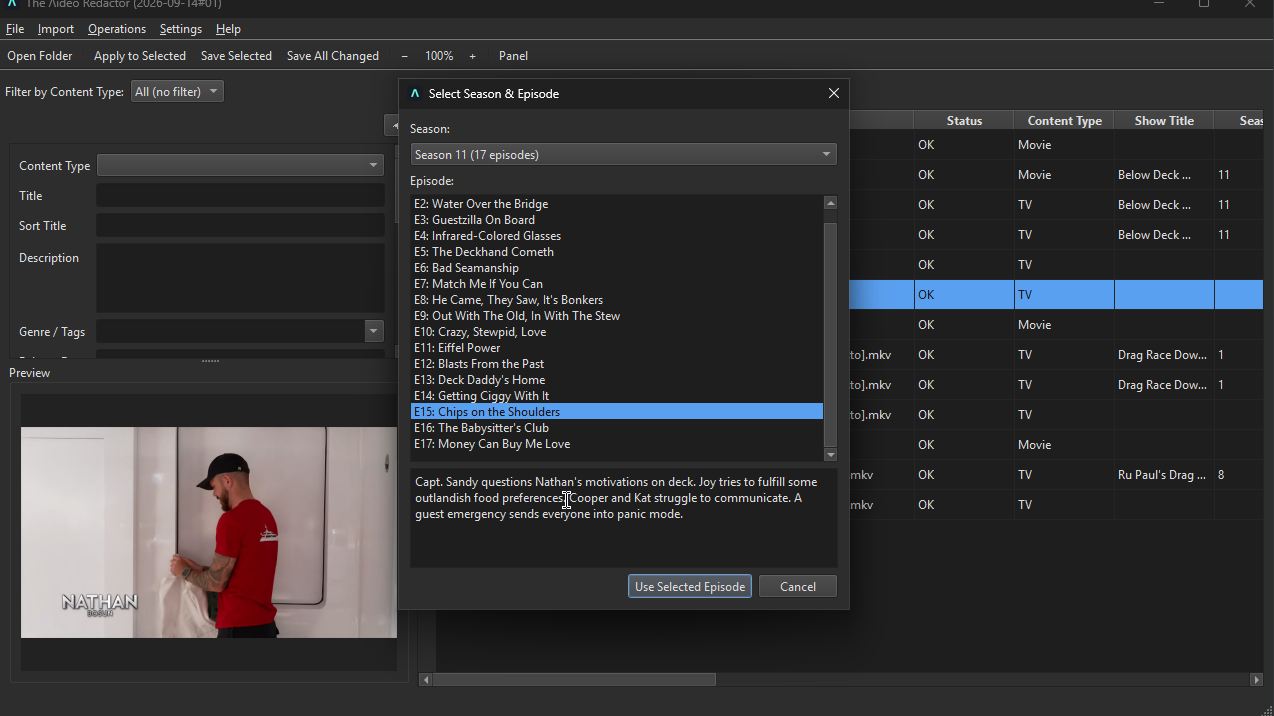Cancel the episode selection dialog

point(798,587)
